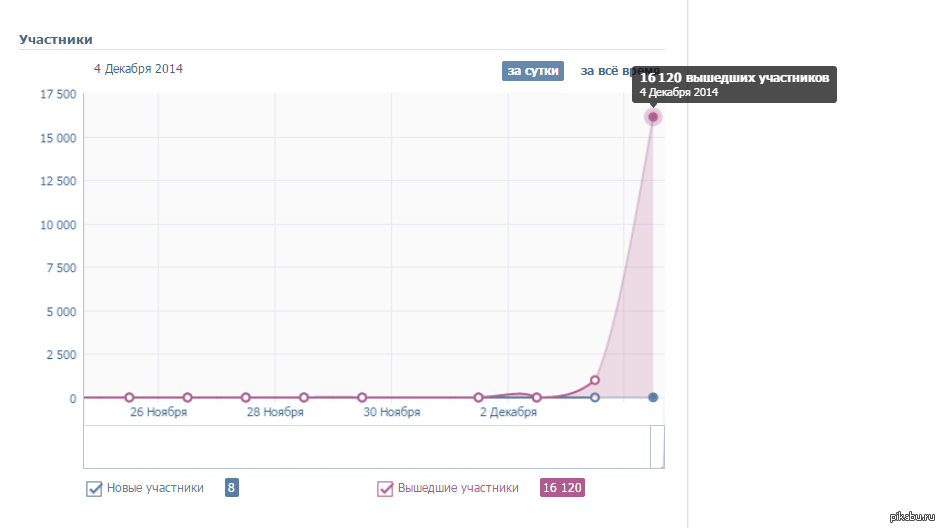Click the highlighted peak point at 16 120
This screenshot has height=528, width=940.
653,117
